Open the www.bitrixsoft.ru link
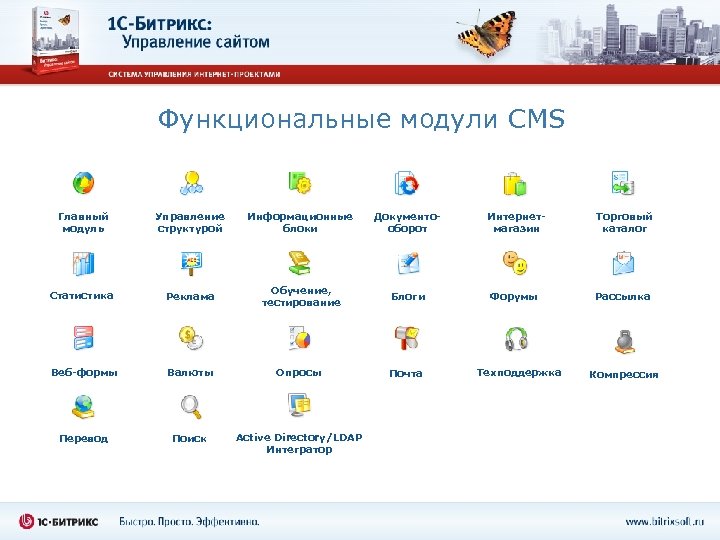This screenshot has height=540, width=720. (x=664, y=522)
